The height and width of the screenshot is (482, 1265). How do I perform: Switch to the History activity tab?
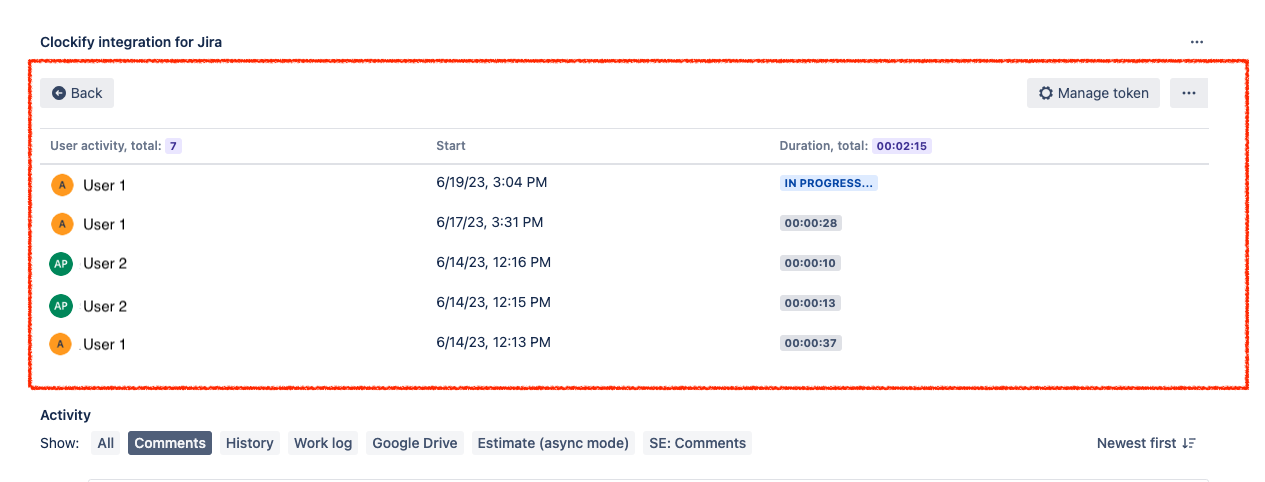point(250,443)
